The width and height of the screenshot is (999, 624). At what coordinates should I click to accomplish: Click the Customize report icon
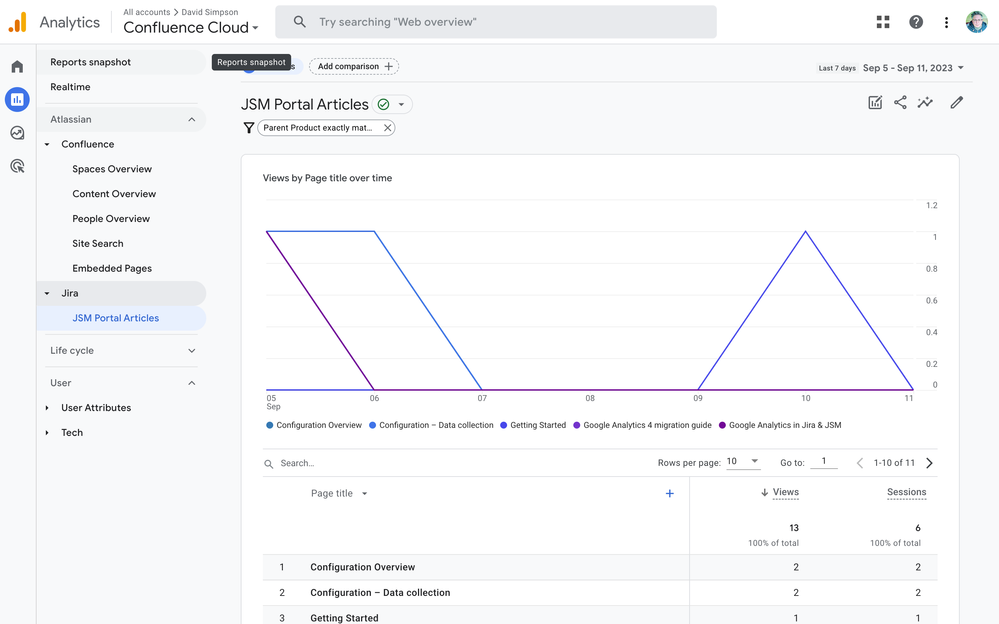(x=875, y=102)
